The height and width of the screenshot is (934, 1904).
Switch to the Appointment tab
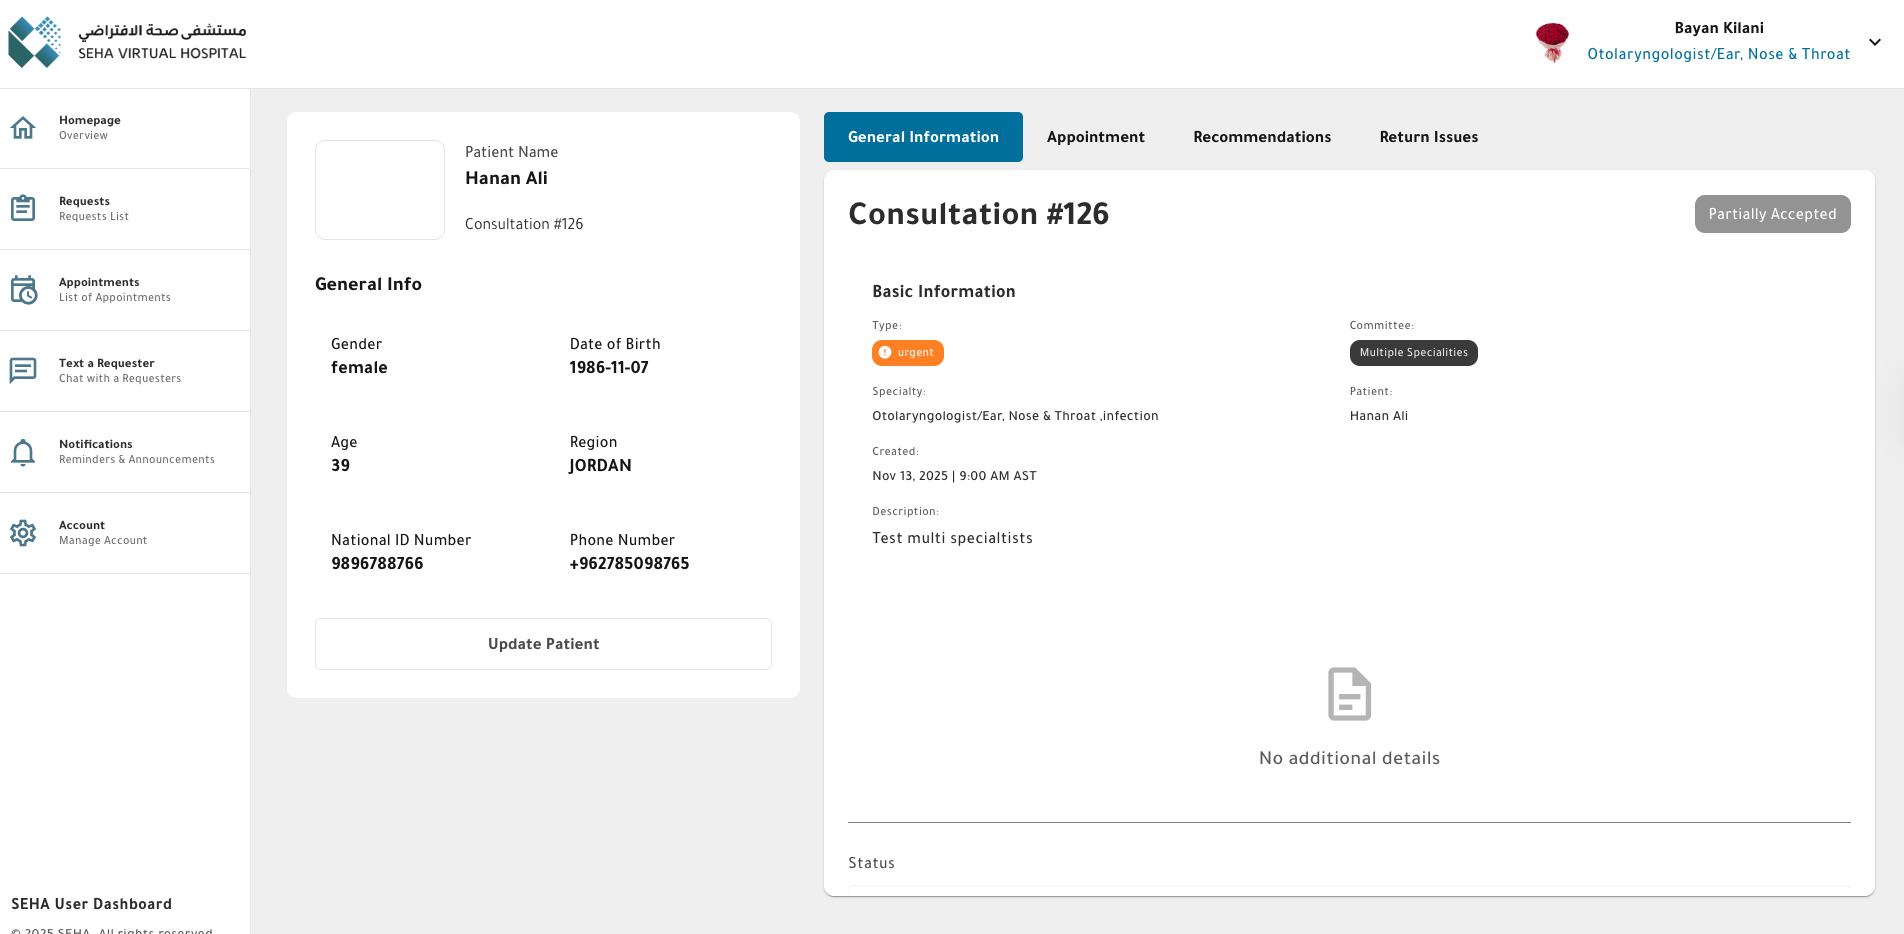click(1095, 137)
